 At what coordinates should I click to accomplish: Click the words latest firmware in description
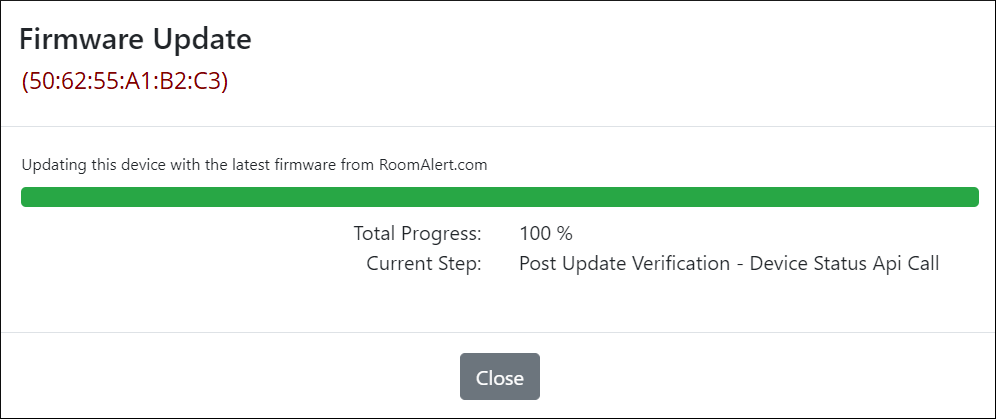(271, 165)
